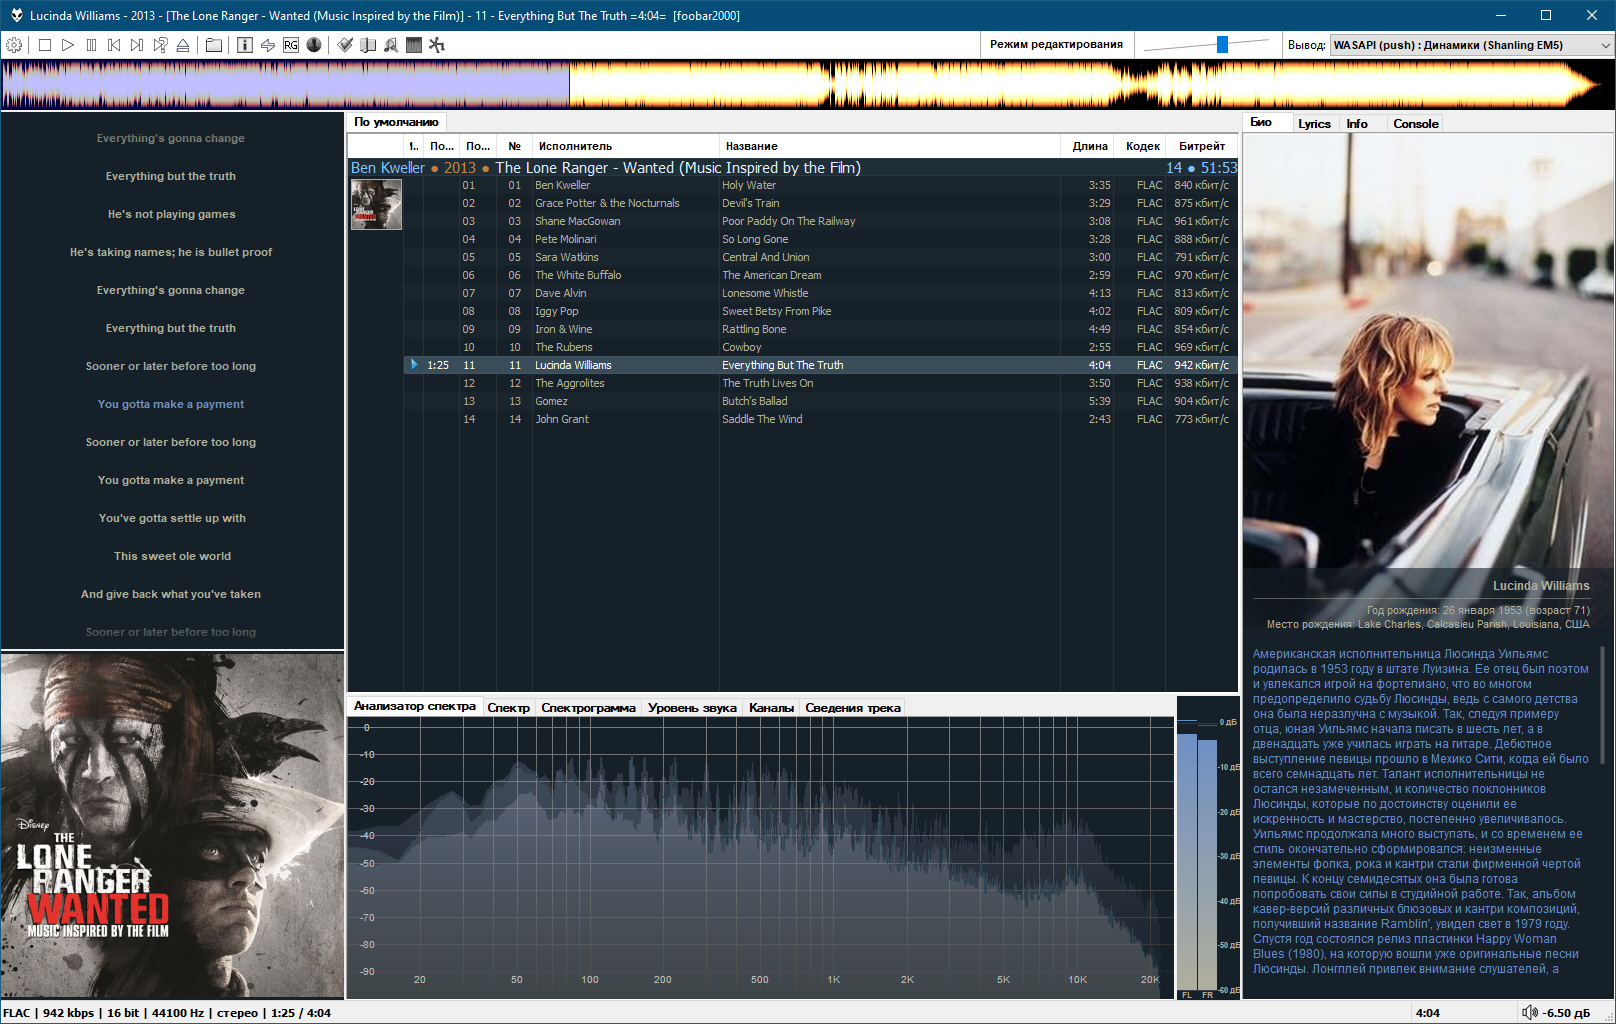1616x1024 pixels.
Task: Click the magnifier search toolbar icon
Action: (391, 44)
